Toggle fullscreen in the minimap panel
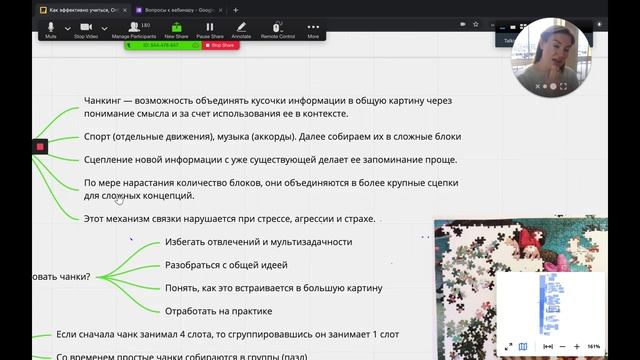This screenshot has width=640, height=360. [509, 347]
